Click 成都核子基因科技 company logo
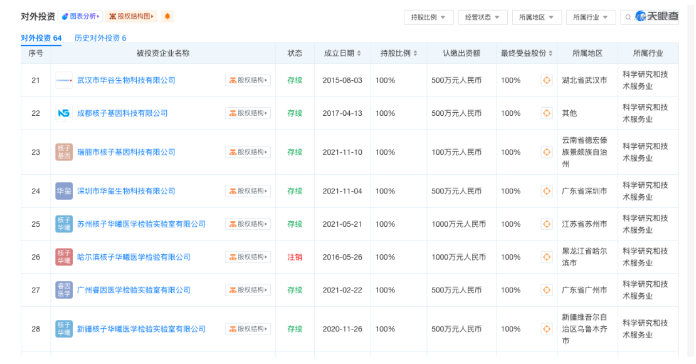Screen dimensions: 696x364 click(64, 113)
